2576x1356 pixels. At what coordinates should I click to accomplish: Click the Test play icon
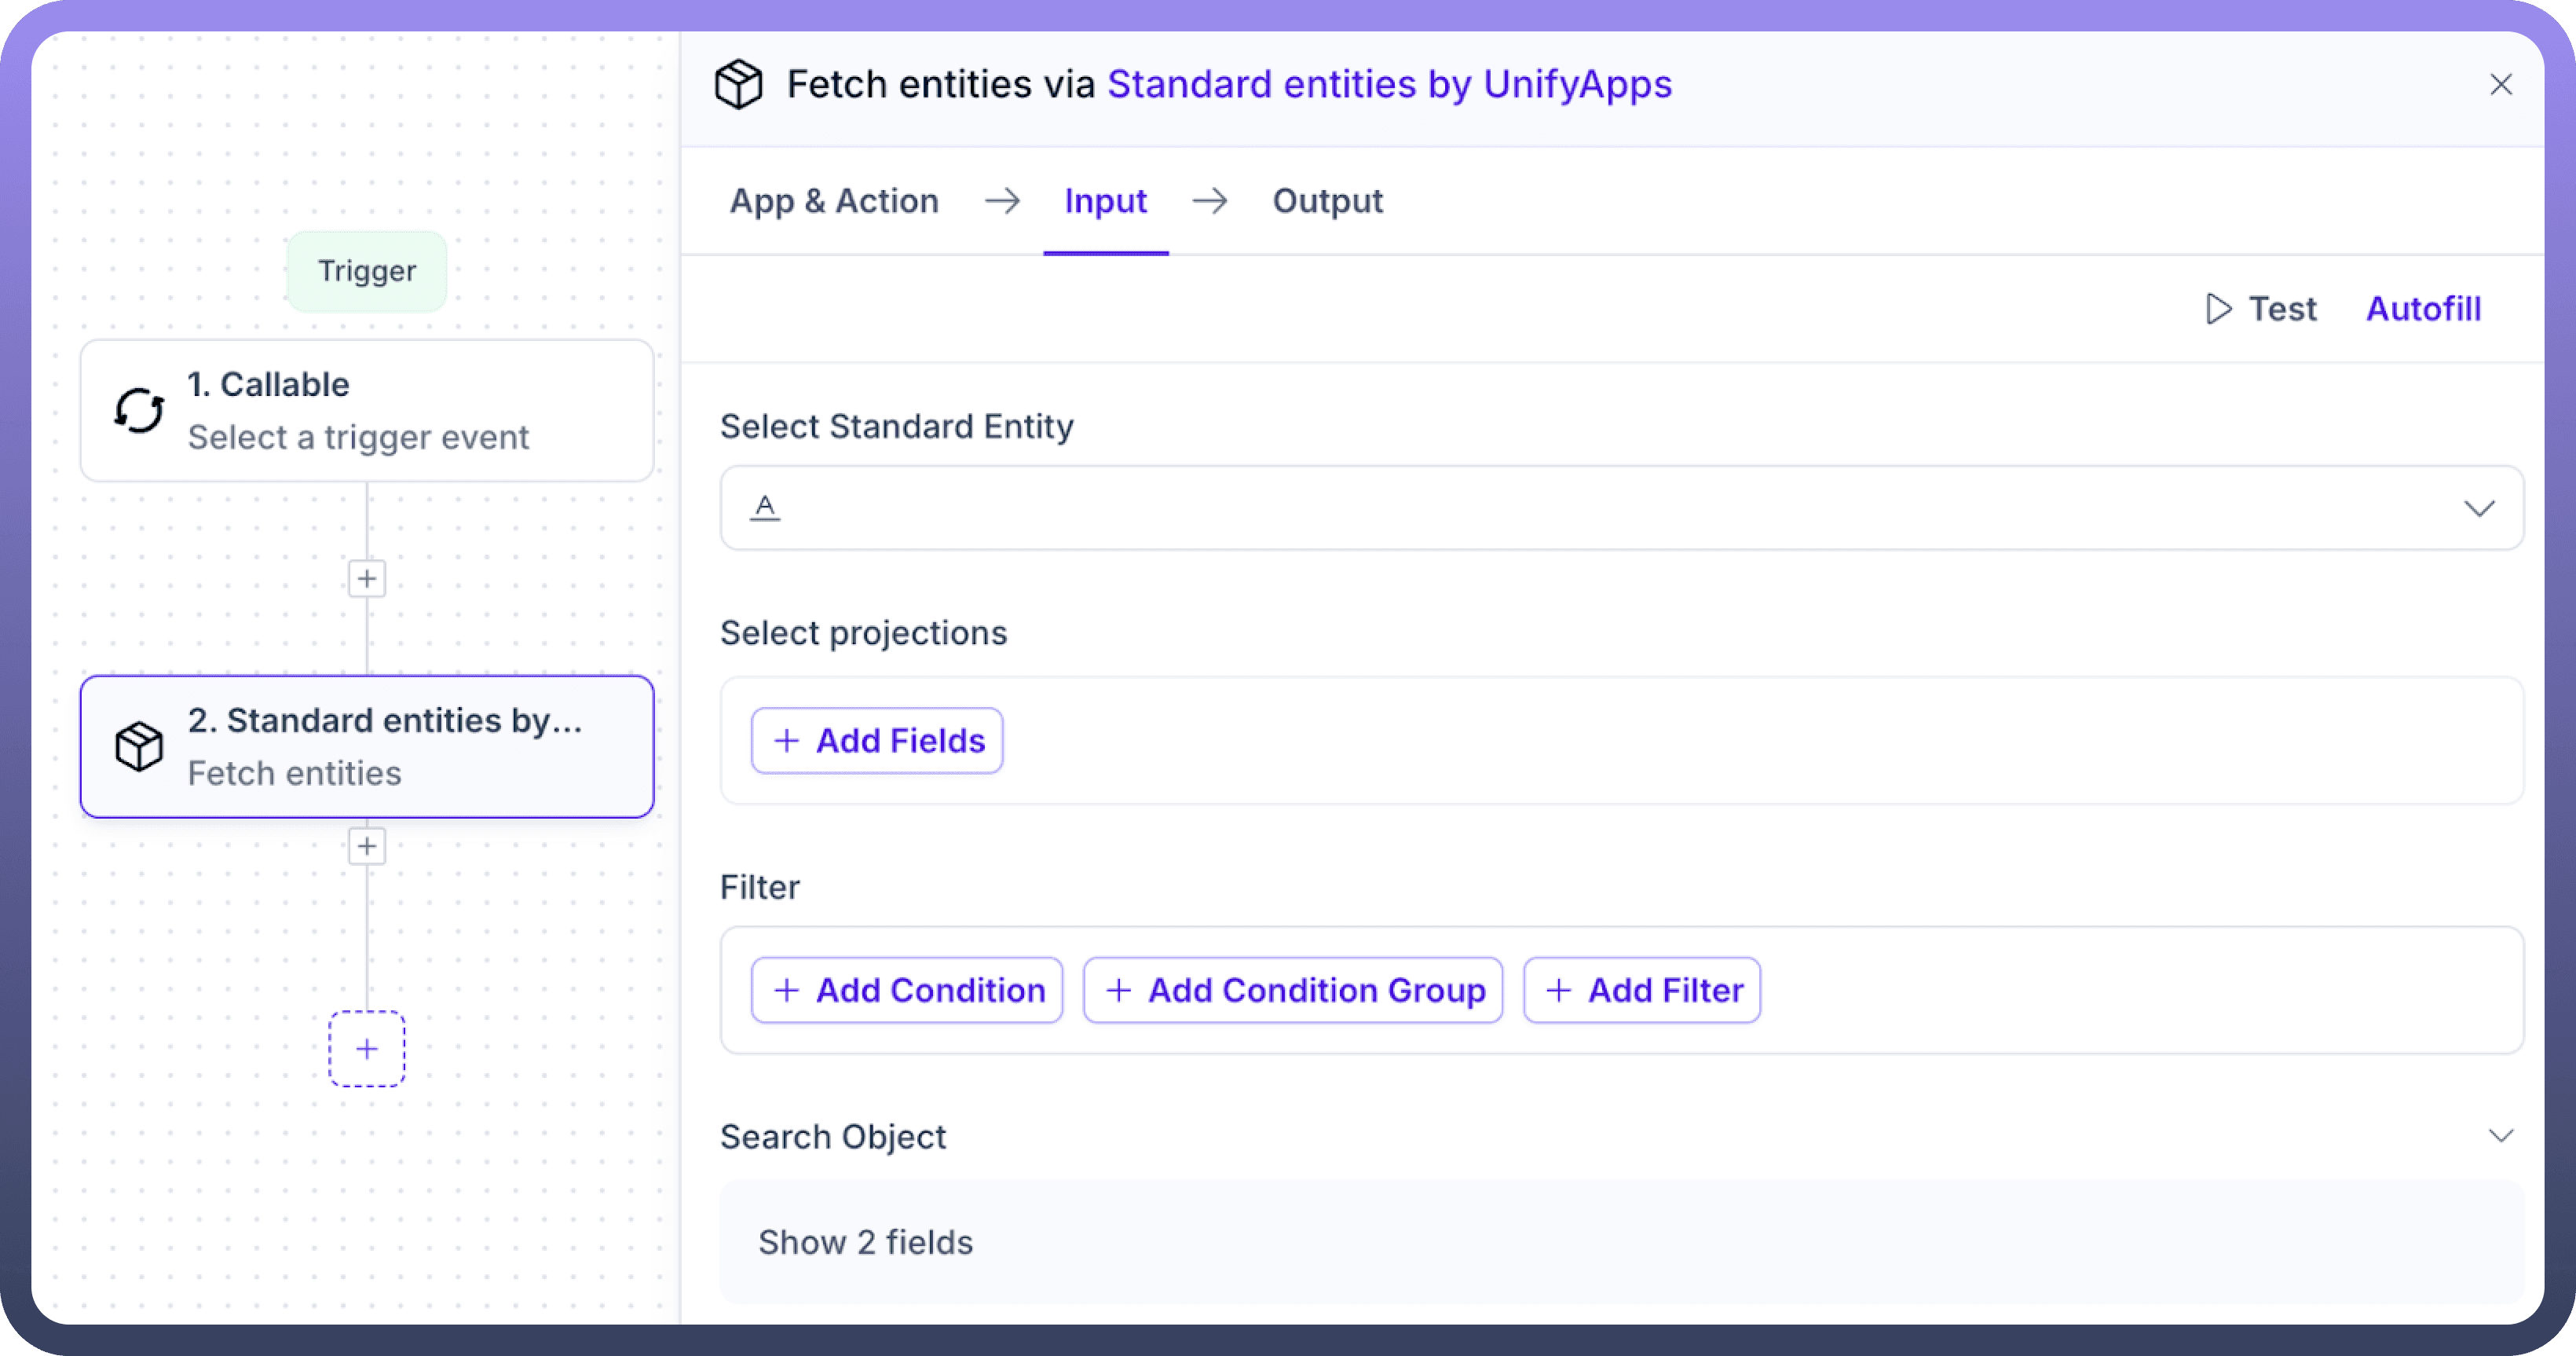point(2218,309)
